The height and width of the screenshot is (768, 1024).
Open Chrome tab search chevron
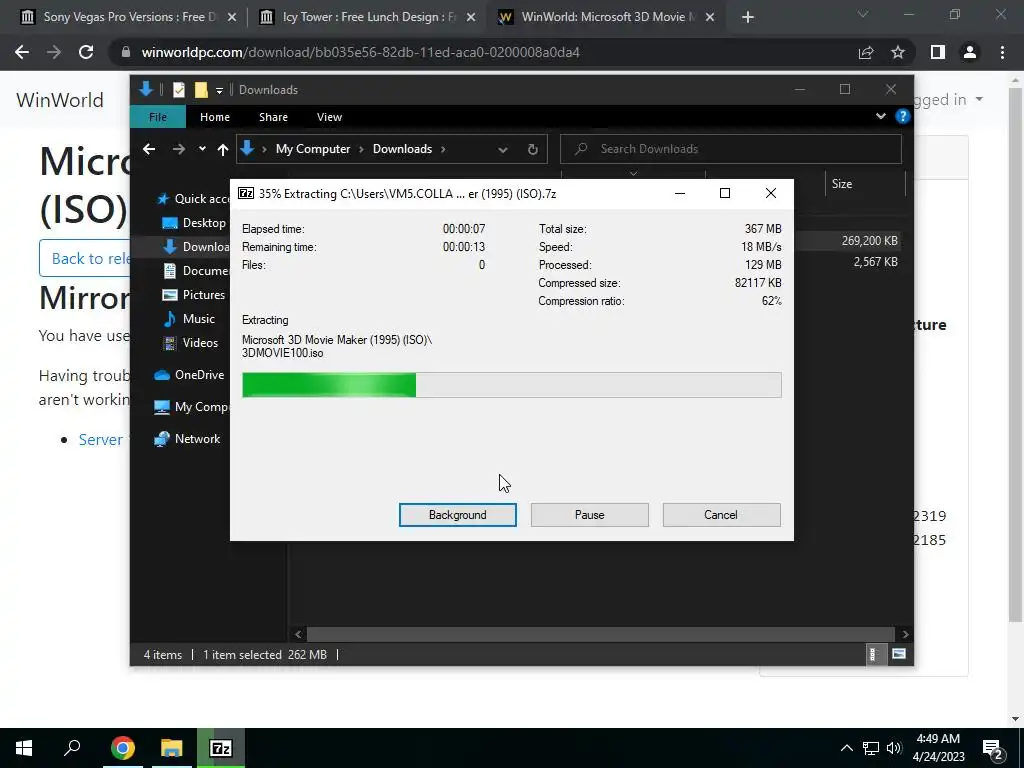coord(863,14)
